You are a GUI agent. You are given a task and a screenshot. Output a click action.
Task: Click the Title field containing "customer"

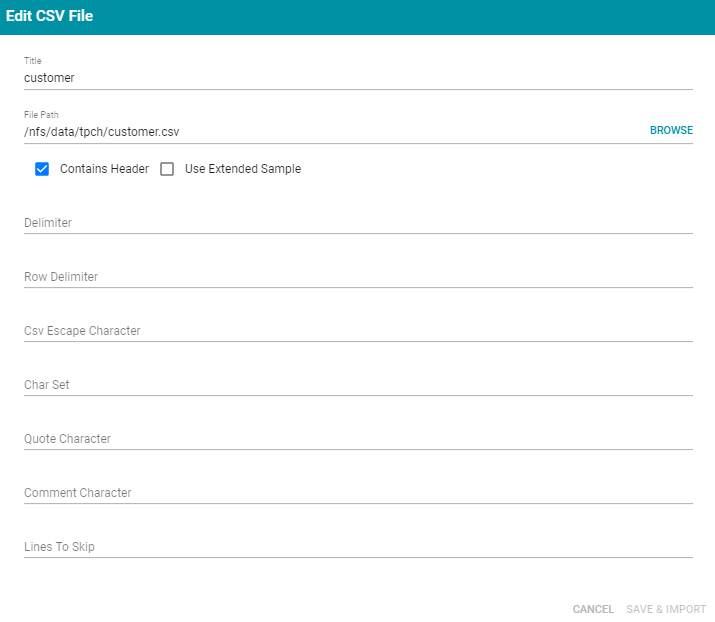pos(357,77)
